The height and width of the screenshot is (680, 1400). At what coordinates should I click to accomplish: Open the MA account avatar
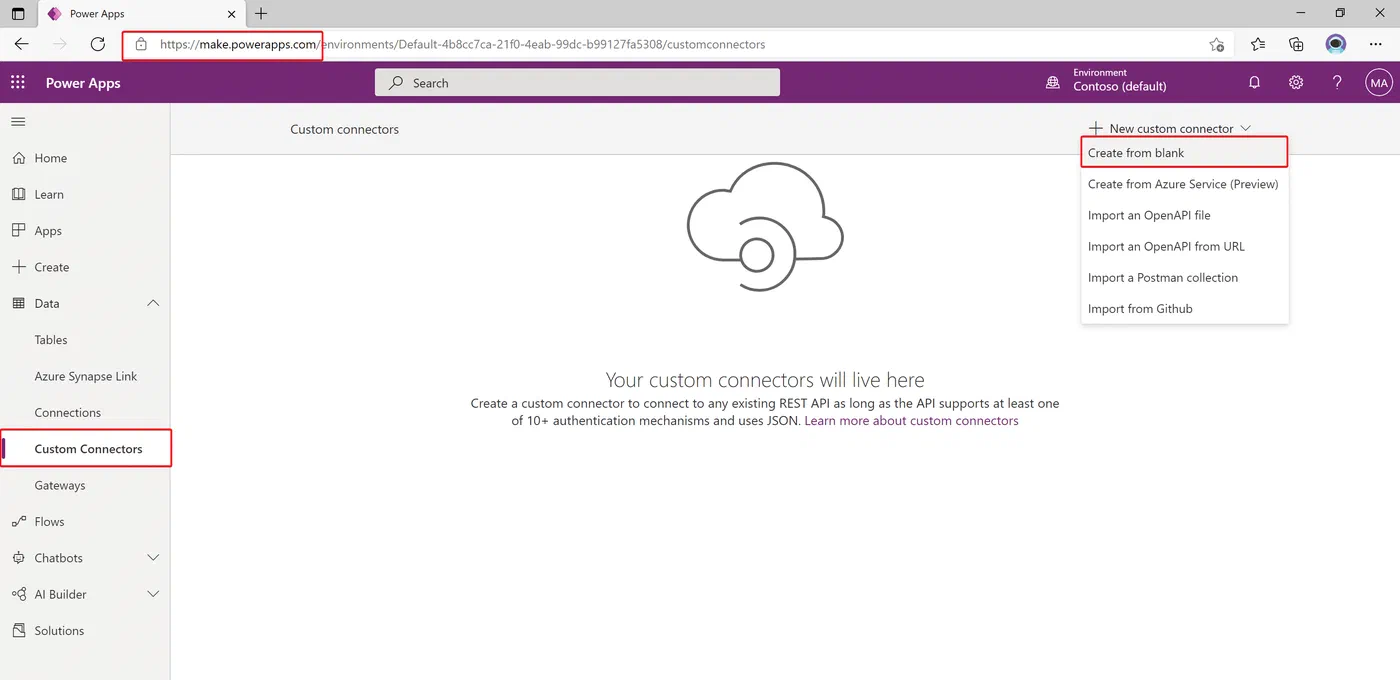coord(1379,83)
